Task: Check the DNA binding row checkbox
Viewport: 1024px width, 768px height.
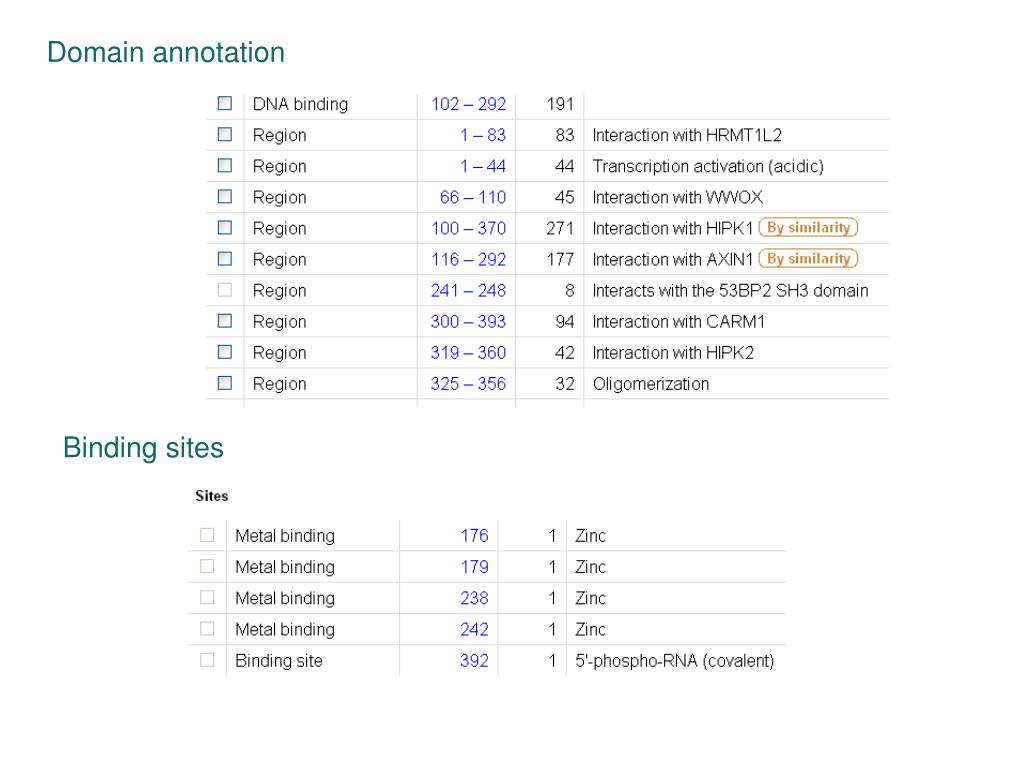Action: (x=225, y=103)
